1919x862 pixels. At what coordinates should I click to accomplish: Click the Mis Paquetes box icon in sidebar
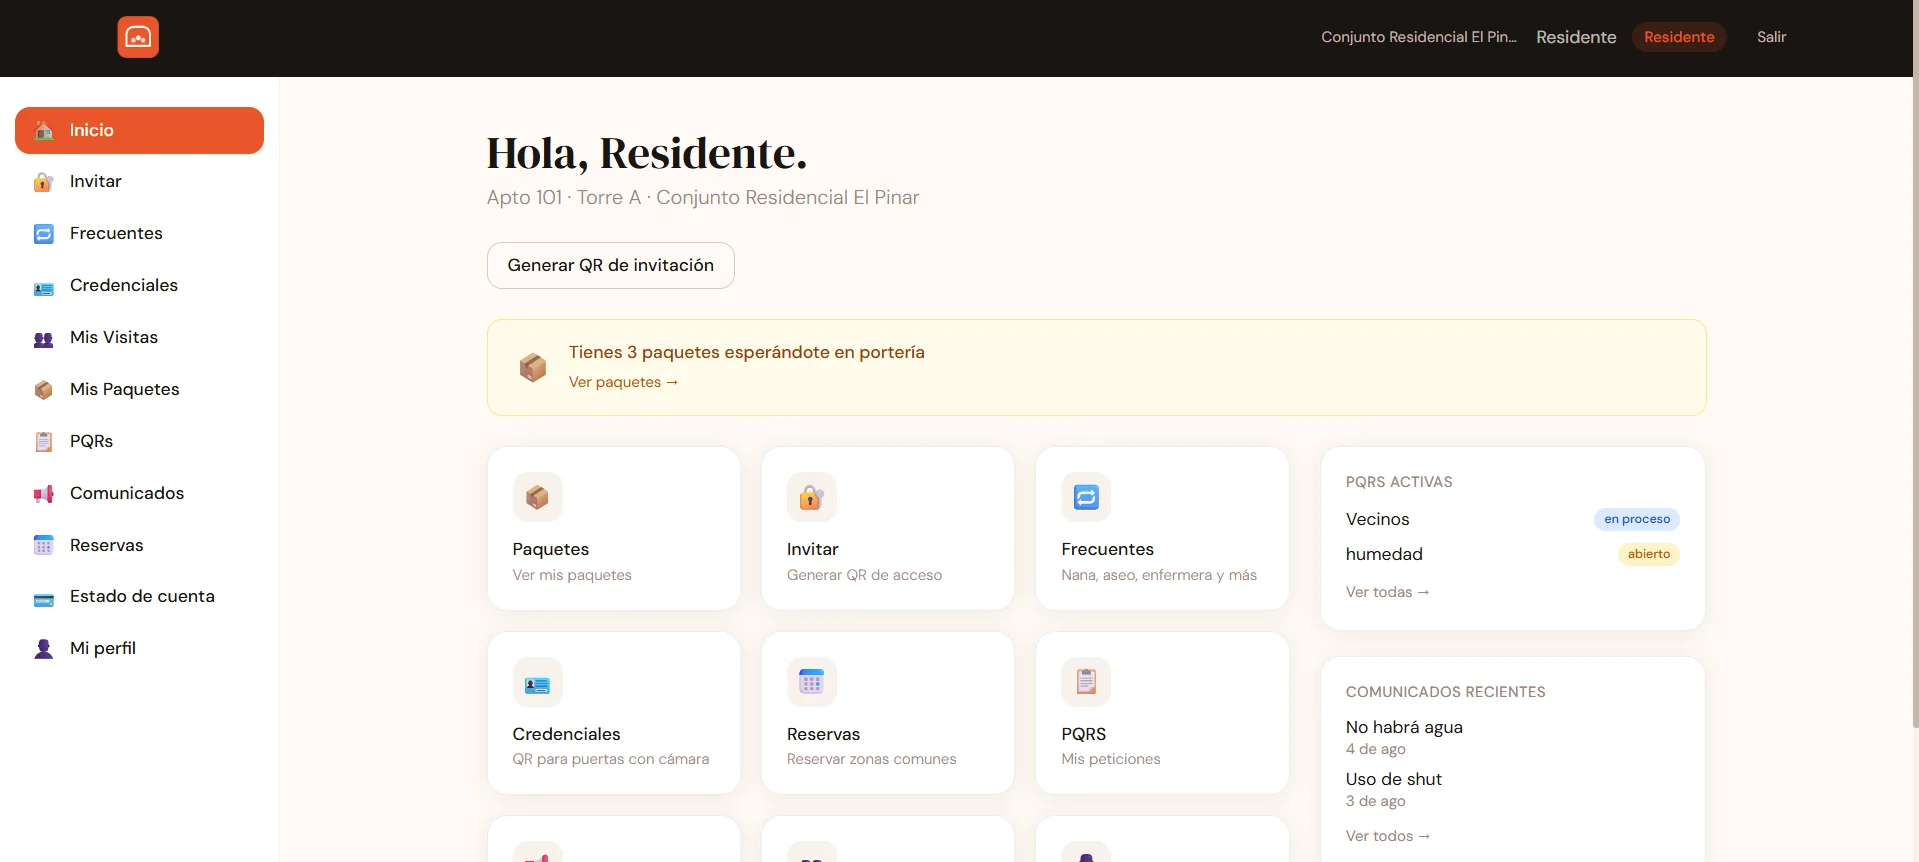44,390
